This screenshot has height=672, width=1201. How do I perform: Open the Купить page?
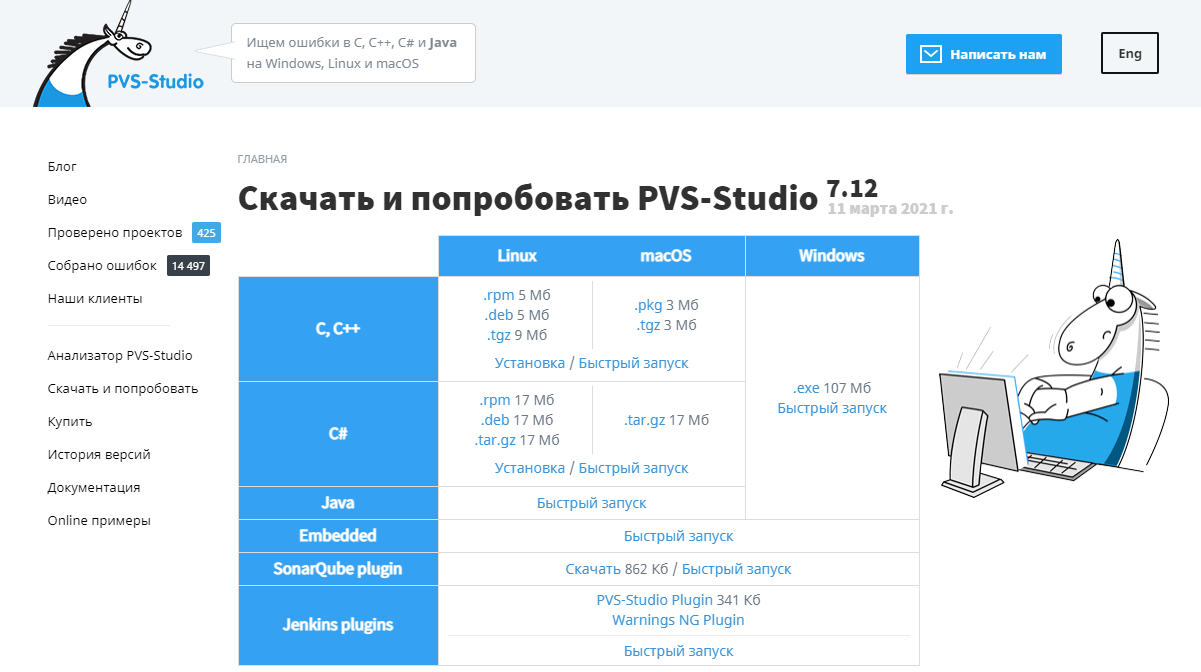click(x=70, y=421)
